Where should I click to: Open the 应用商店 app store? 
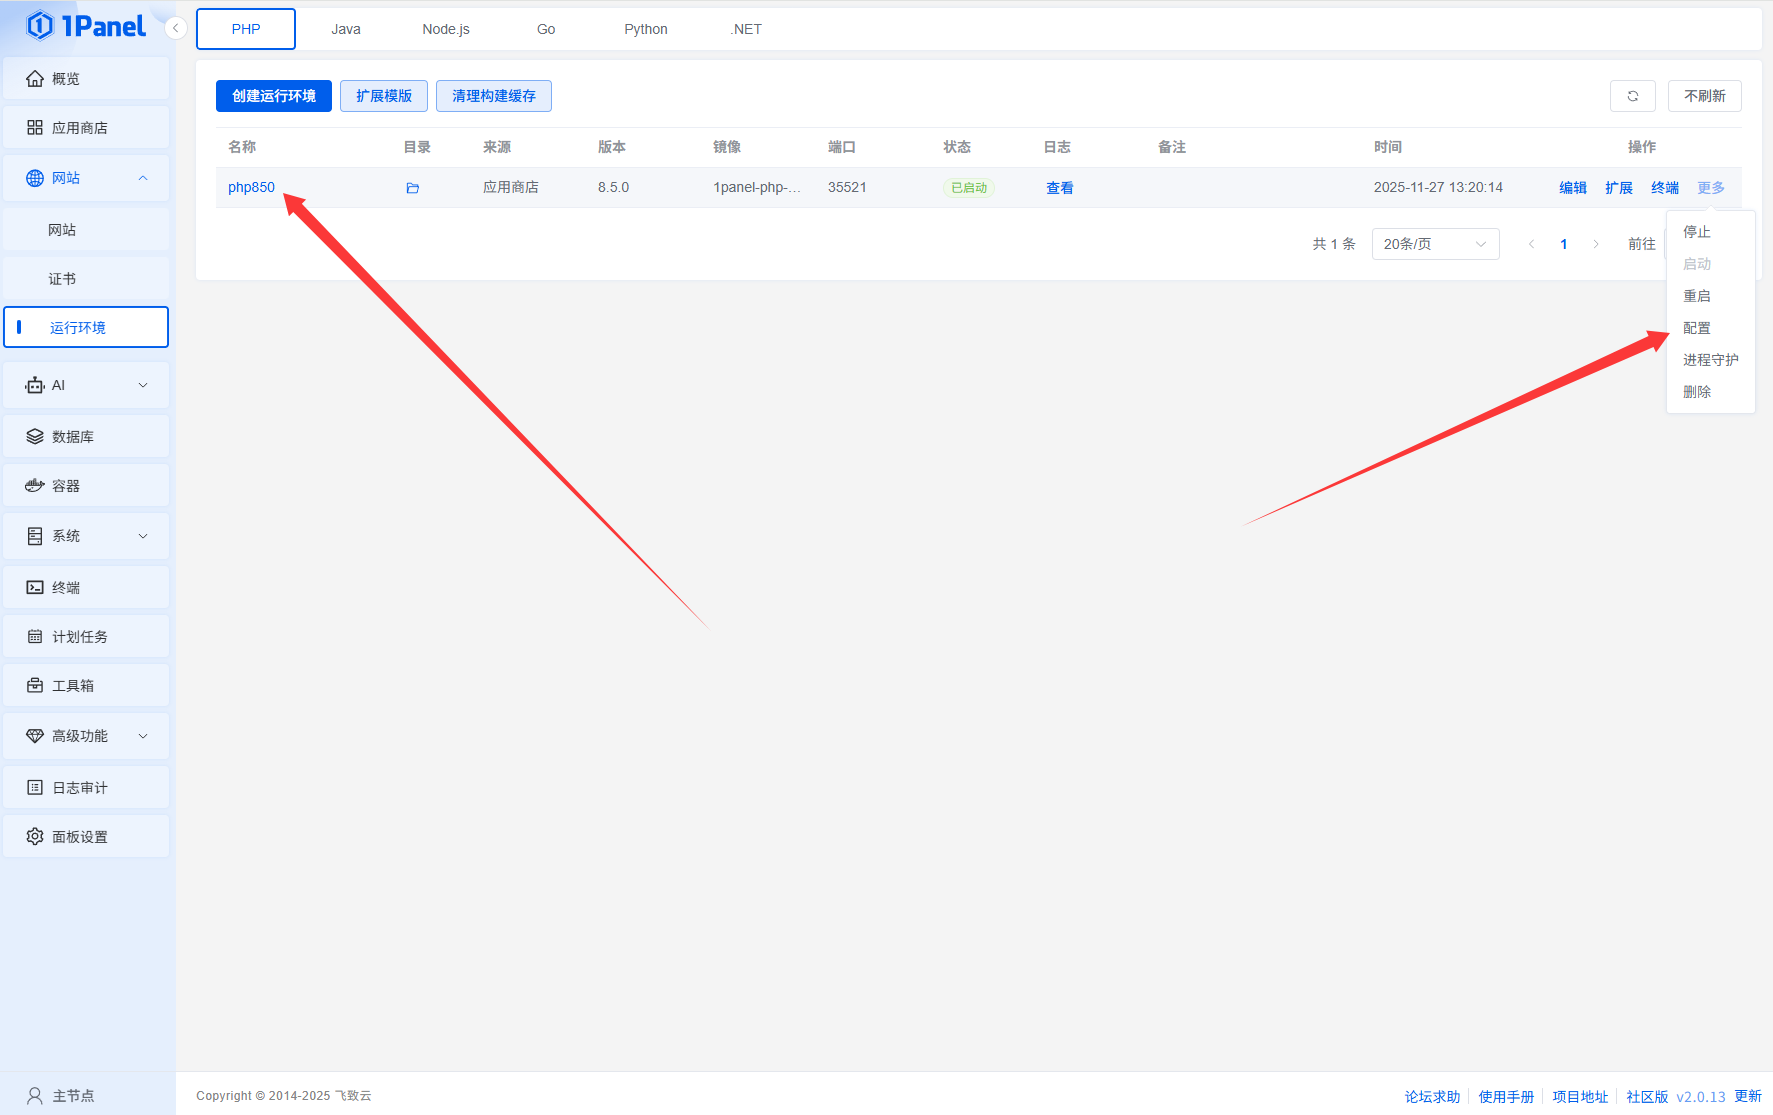pos(86,128)
